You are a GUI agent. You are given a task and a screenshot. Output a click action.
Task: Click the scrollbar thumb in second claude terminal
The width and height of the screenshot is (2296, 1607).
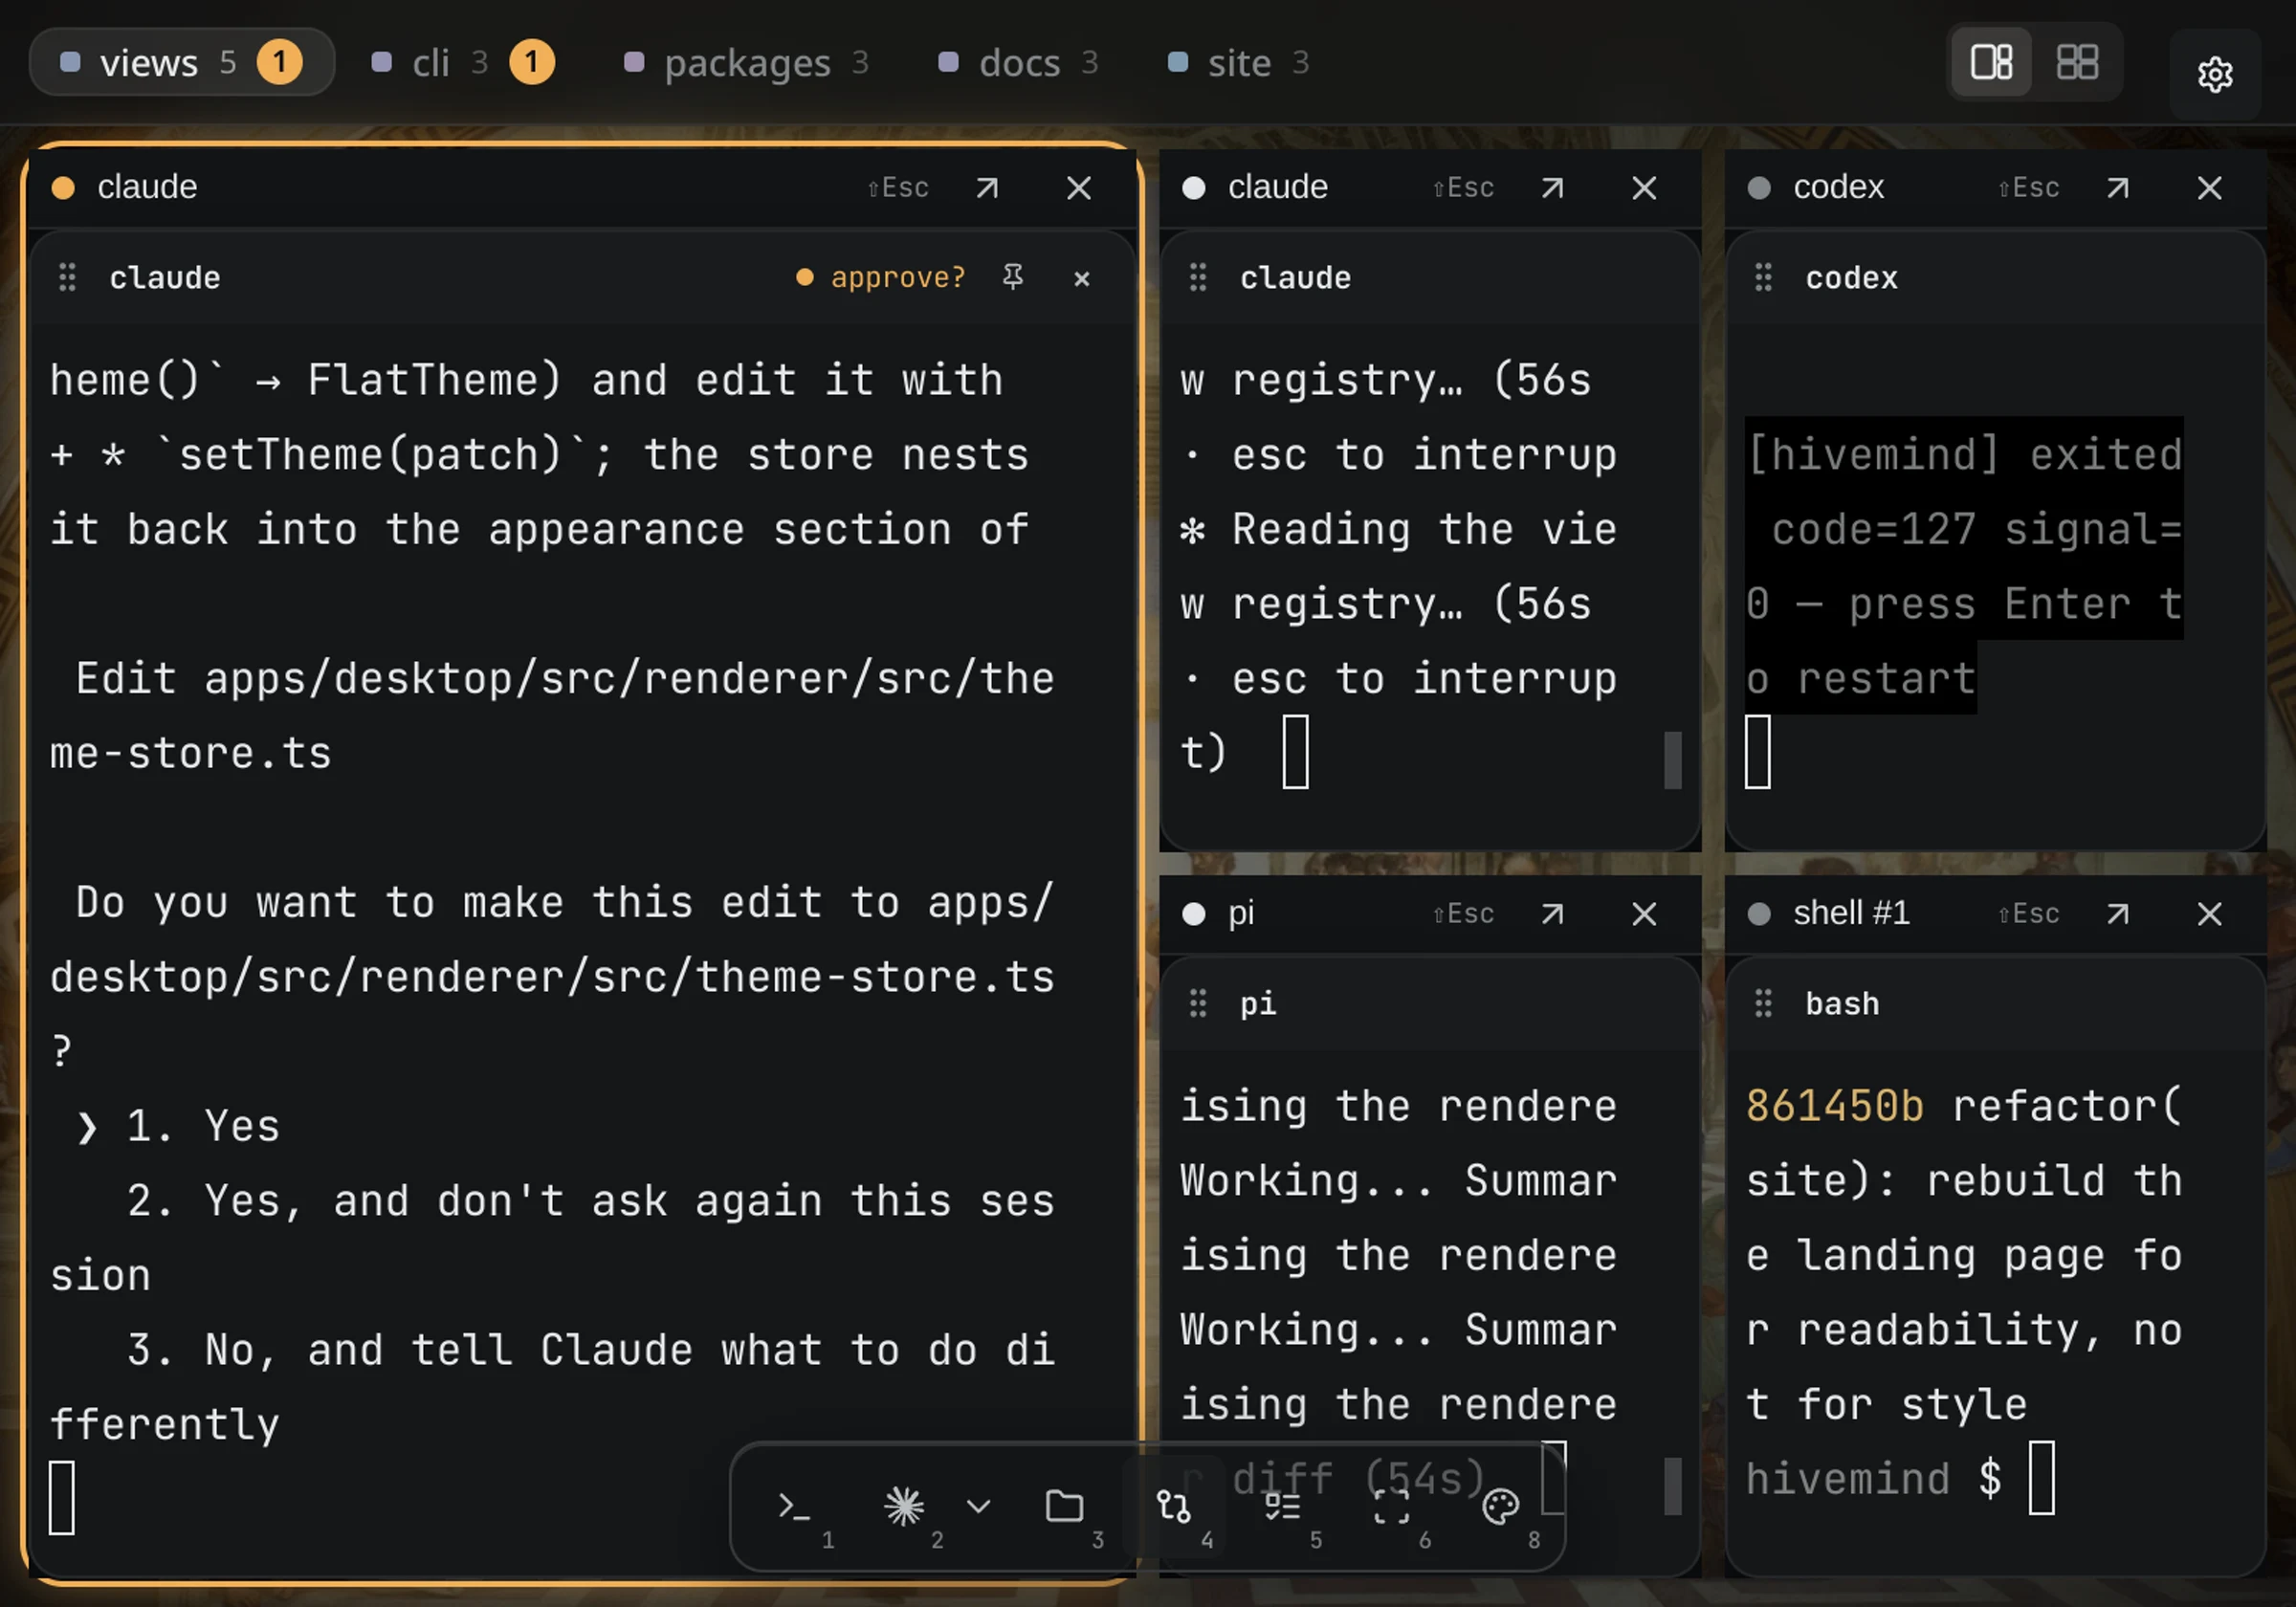tap(1672, 760)
